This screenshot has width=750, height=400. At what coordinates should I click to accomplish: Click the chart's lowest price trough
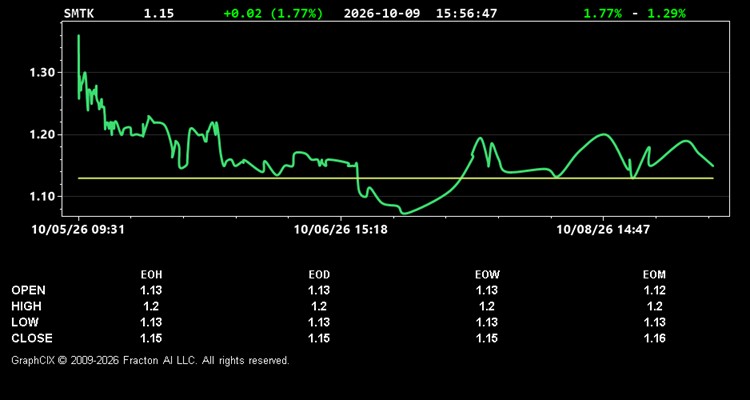[404, 213]
